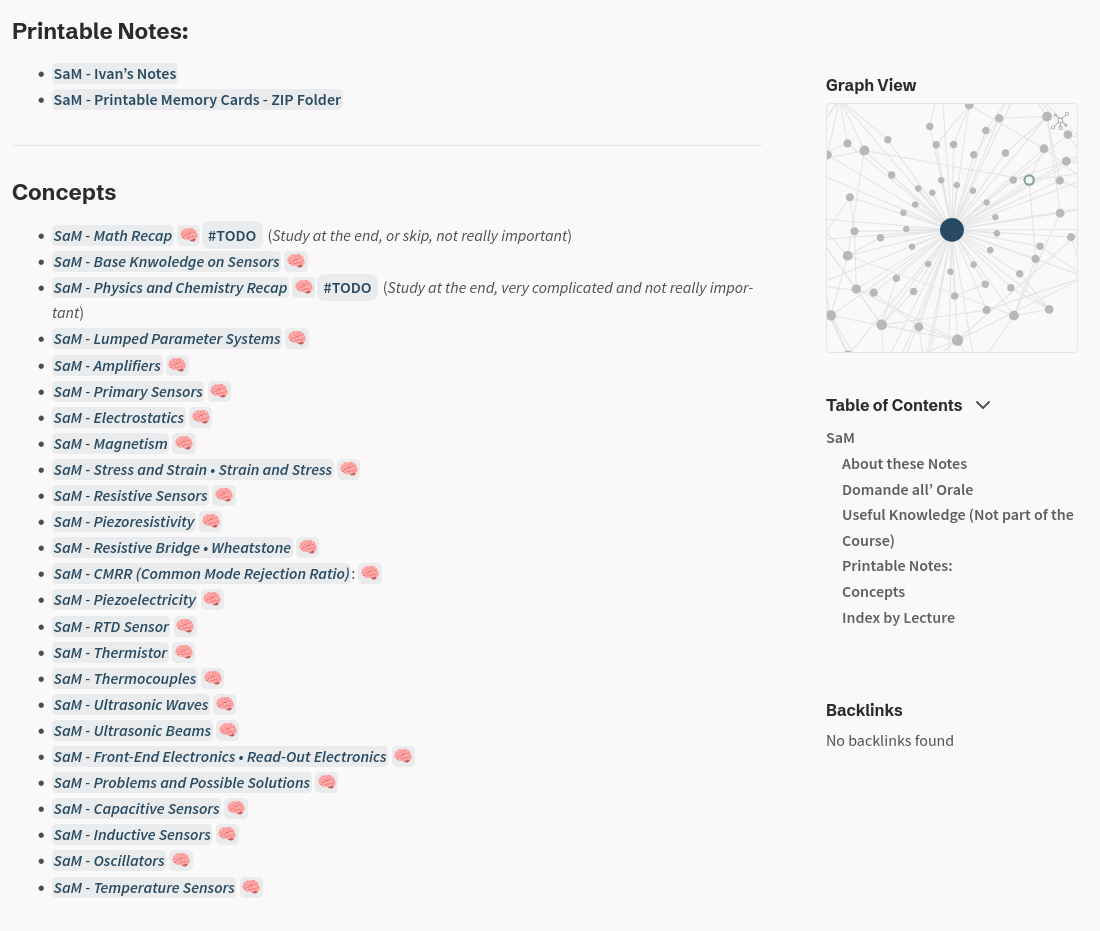Navigate to Domande all' Orale heading
Image resolution: width=1100 pixels, height=931 pixels.
pos(907,490)
